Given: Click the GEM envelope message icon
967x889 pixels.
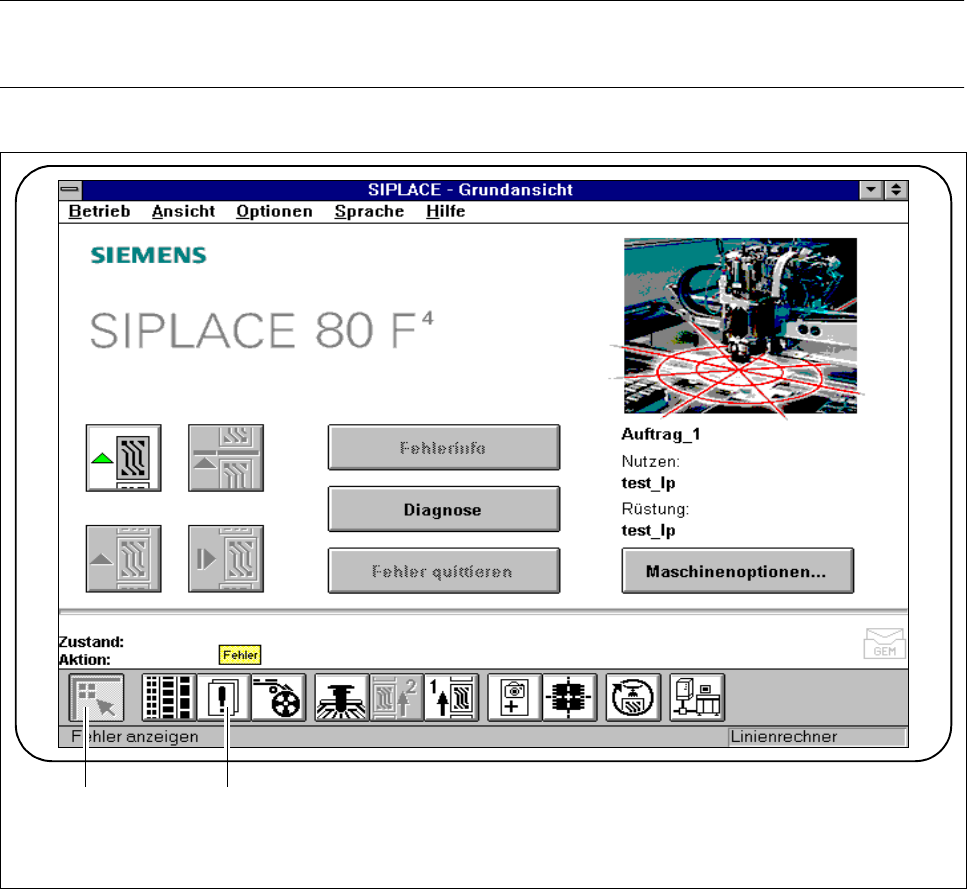Looking at the screenshot, I should [884, 644].
